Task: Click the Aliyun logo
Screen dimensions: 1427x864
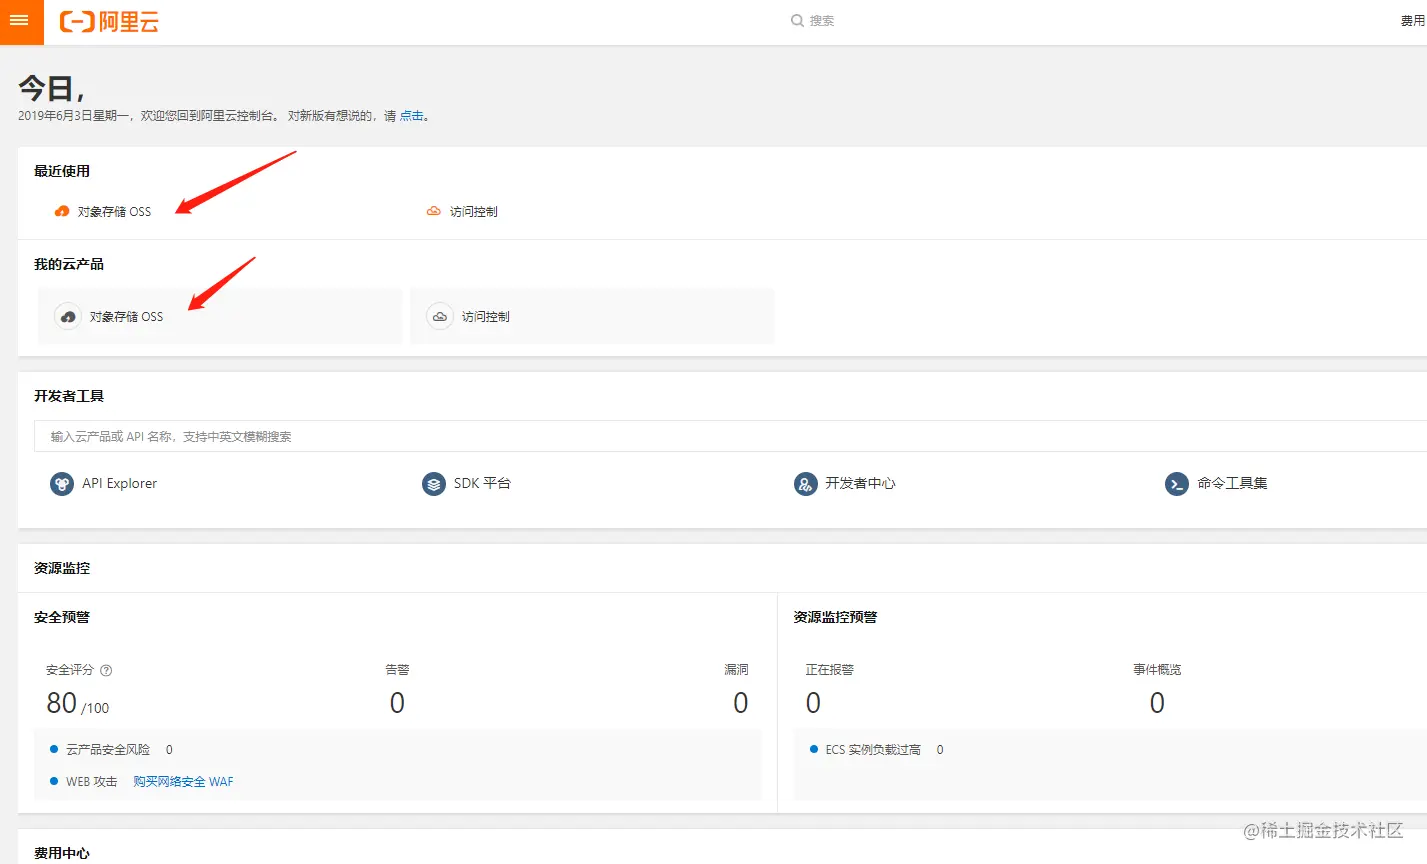Action: [x=109, y=21]
